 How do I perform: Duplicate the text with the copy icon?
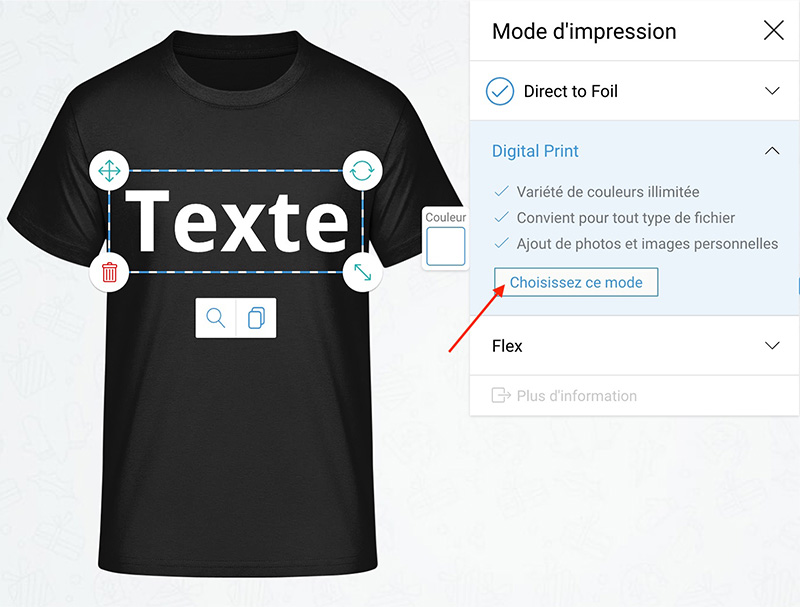[x=256, y=318]
